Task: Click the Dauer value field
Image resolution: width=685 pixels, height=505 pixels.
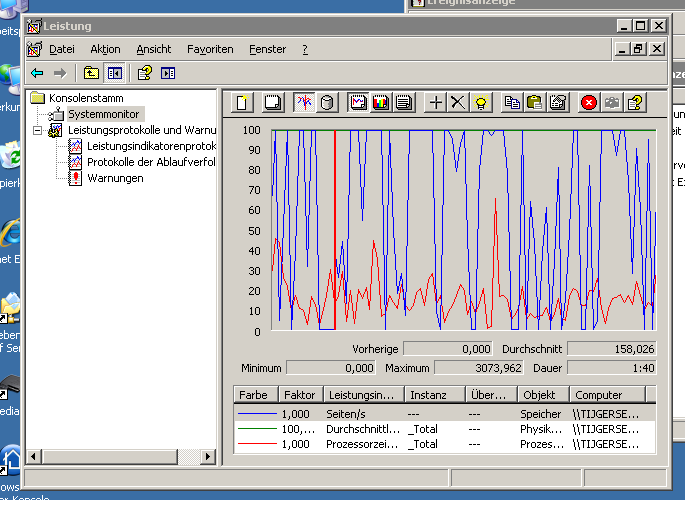Action: [611, 368]
